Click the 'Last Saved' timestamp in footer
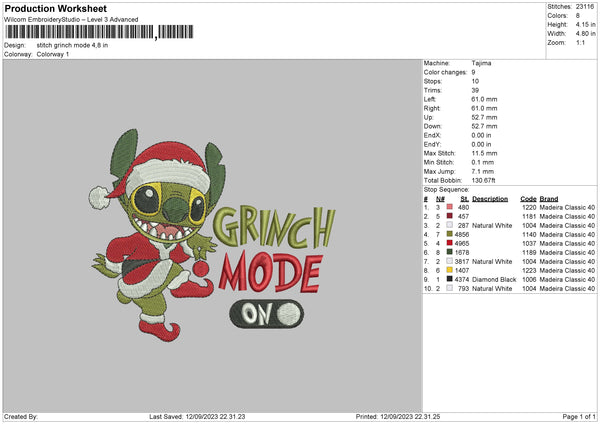The height and width of the screenshot is (424, 600). click(197, 417)
